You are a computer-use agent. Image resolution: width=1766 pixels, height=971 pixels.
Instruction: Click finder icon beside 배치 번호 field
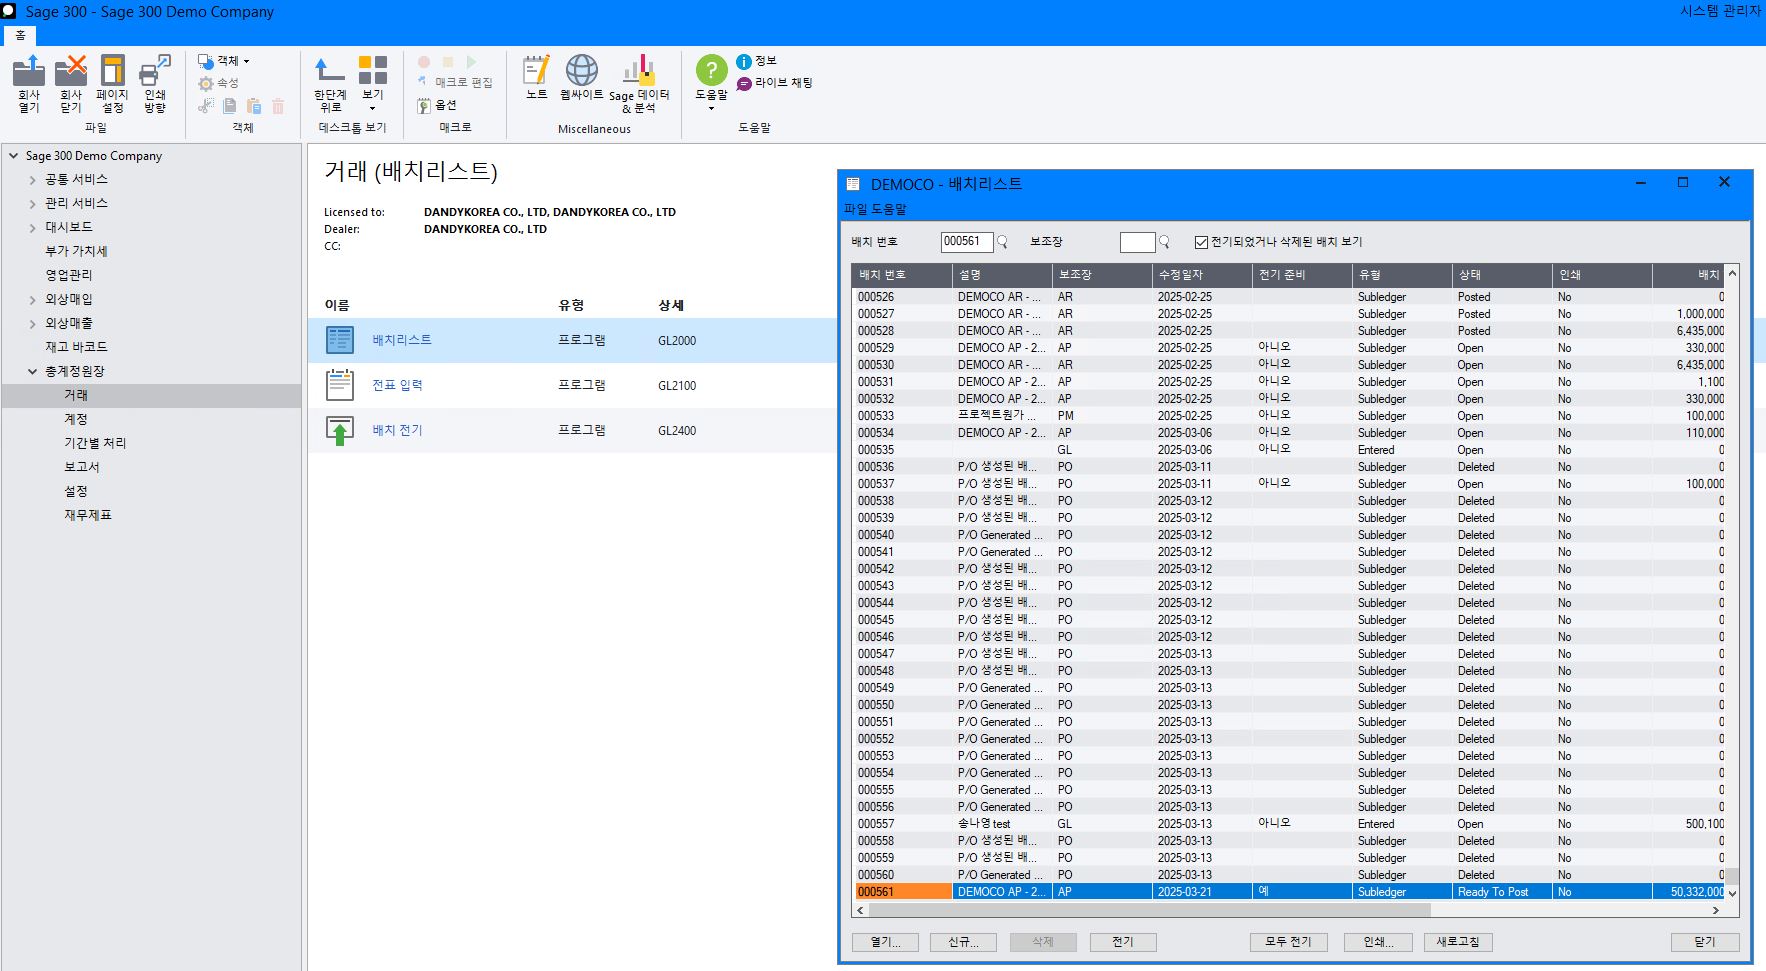point(1003,241)
